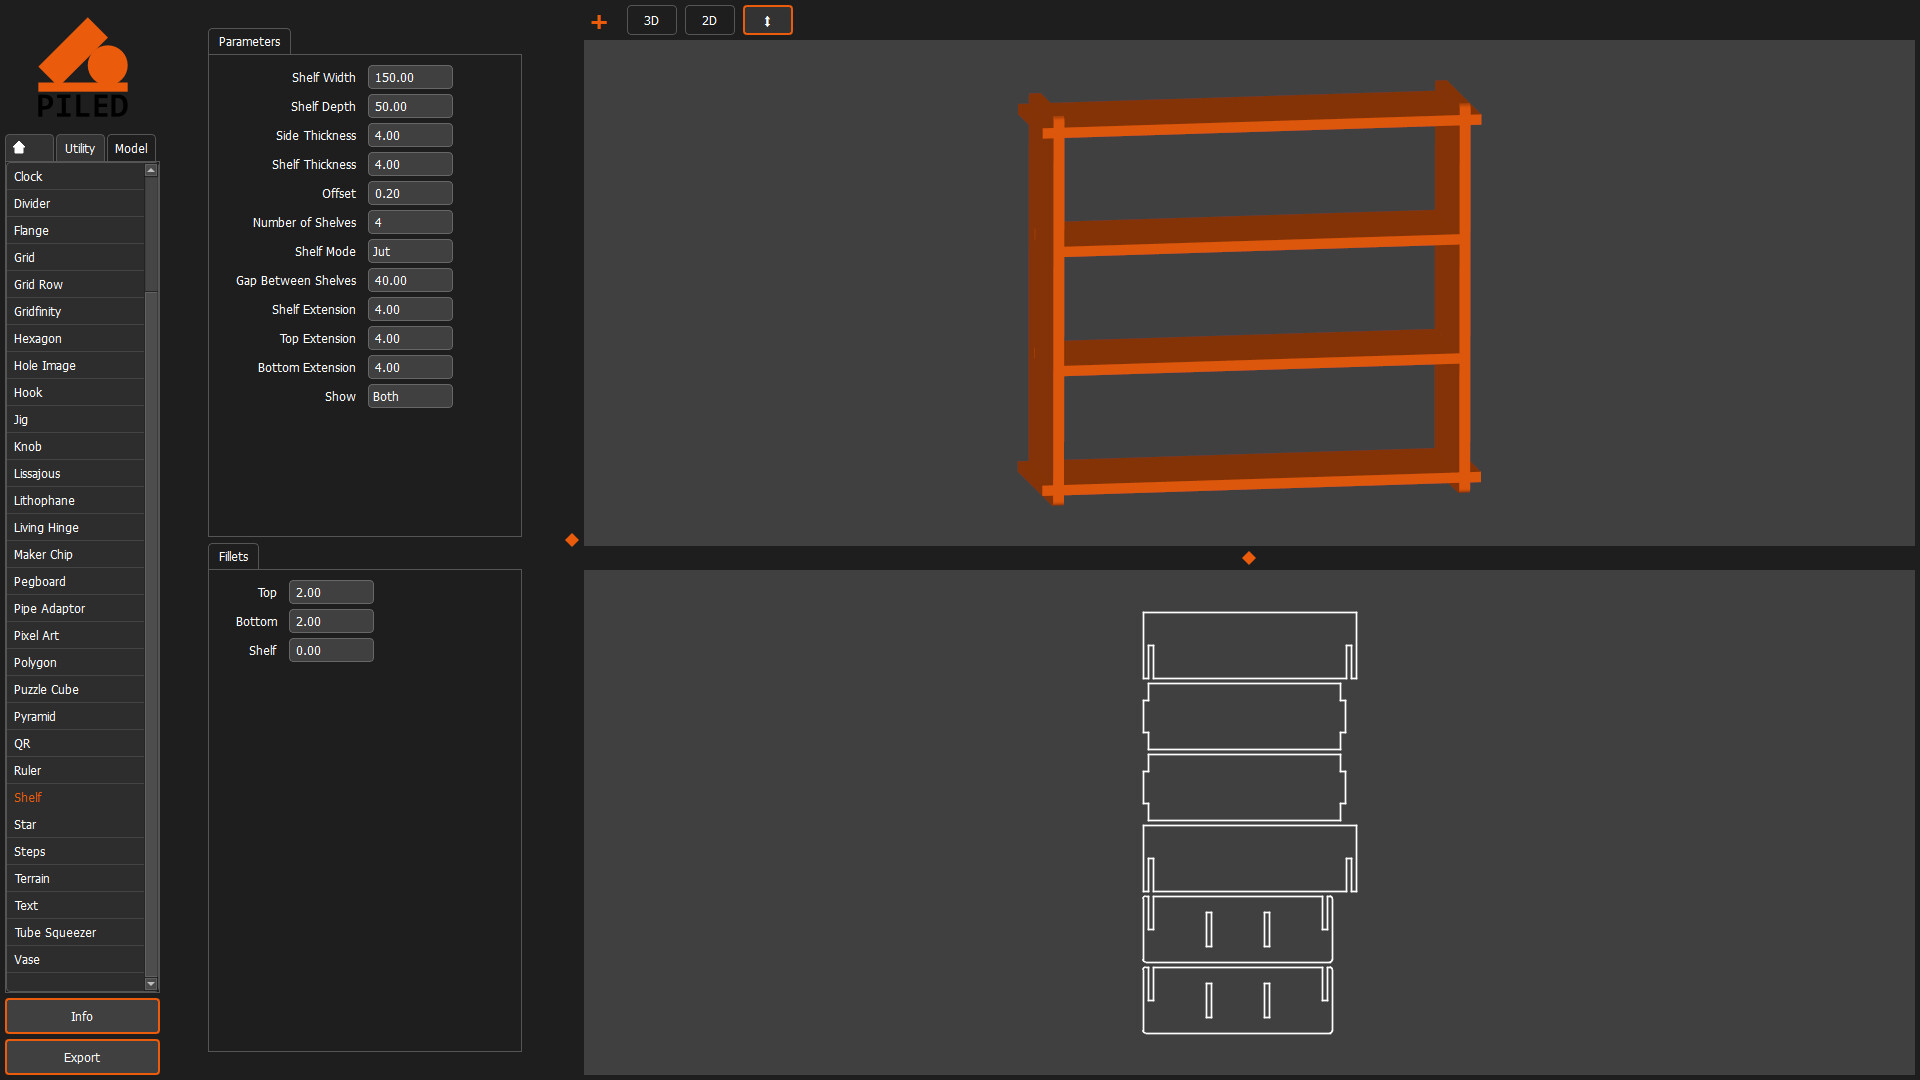Screen dimensions: 1920x1080
Task: Click the orange diamond handle between the two viewports
Action: click(1249, 558)
